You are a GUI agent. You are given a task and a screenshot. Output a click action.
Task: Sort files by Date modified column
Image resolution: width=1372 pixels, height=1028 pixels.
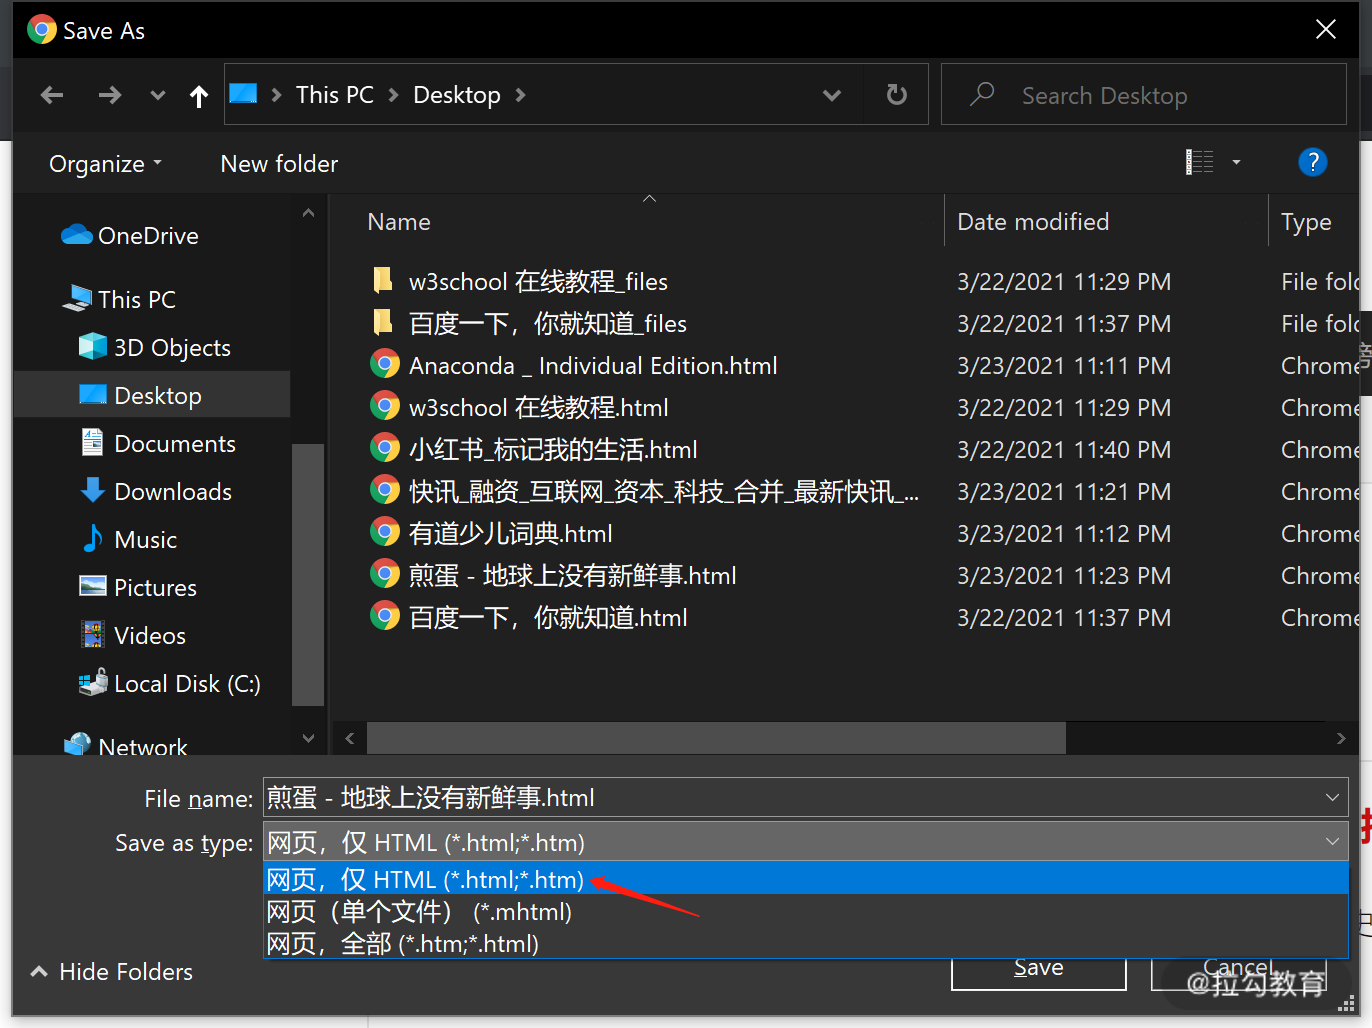pos(1033,222)
